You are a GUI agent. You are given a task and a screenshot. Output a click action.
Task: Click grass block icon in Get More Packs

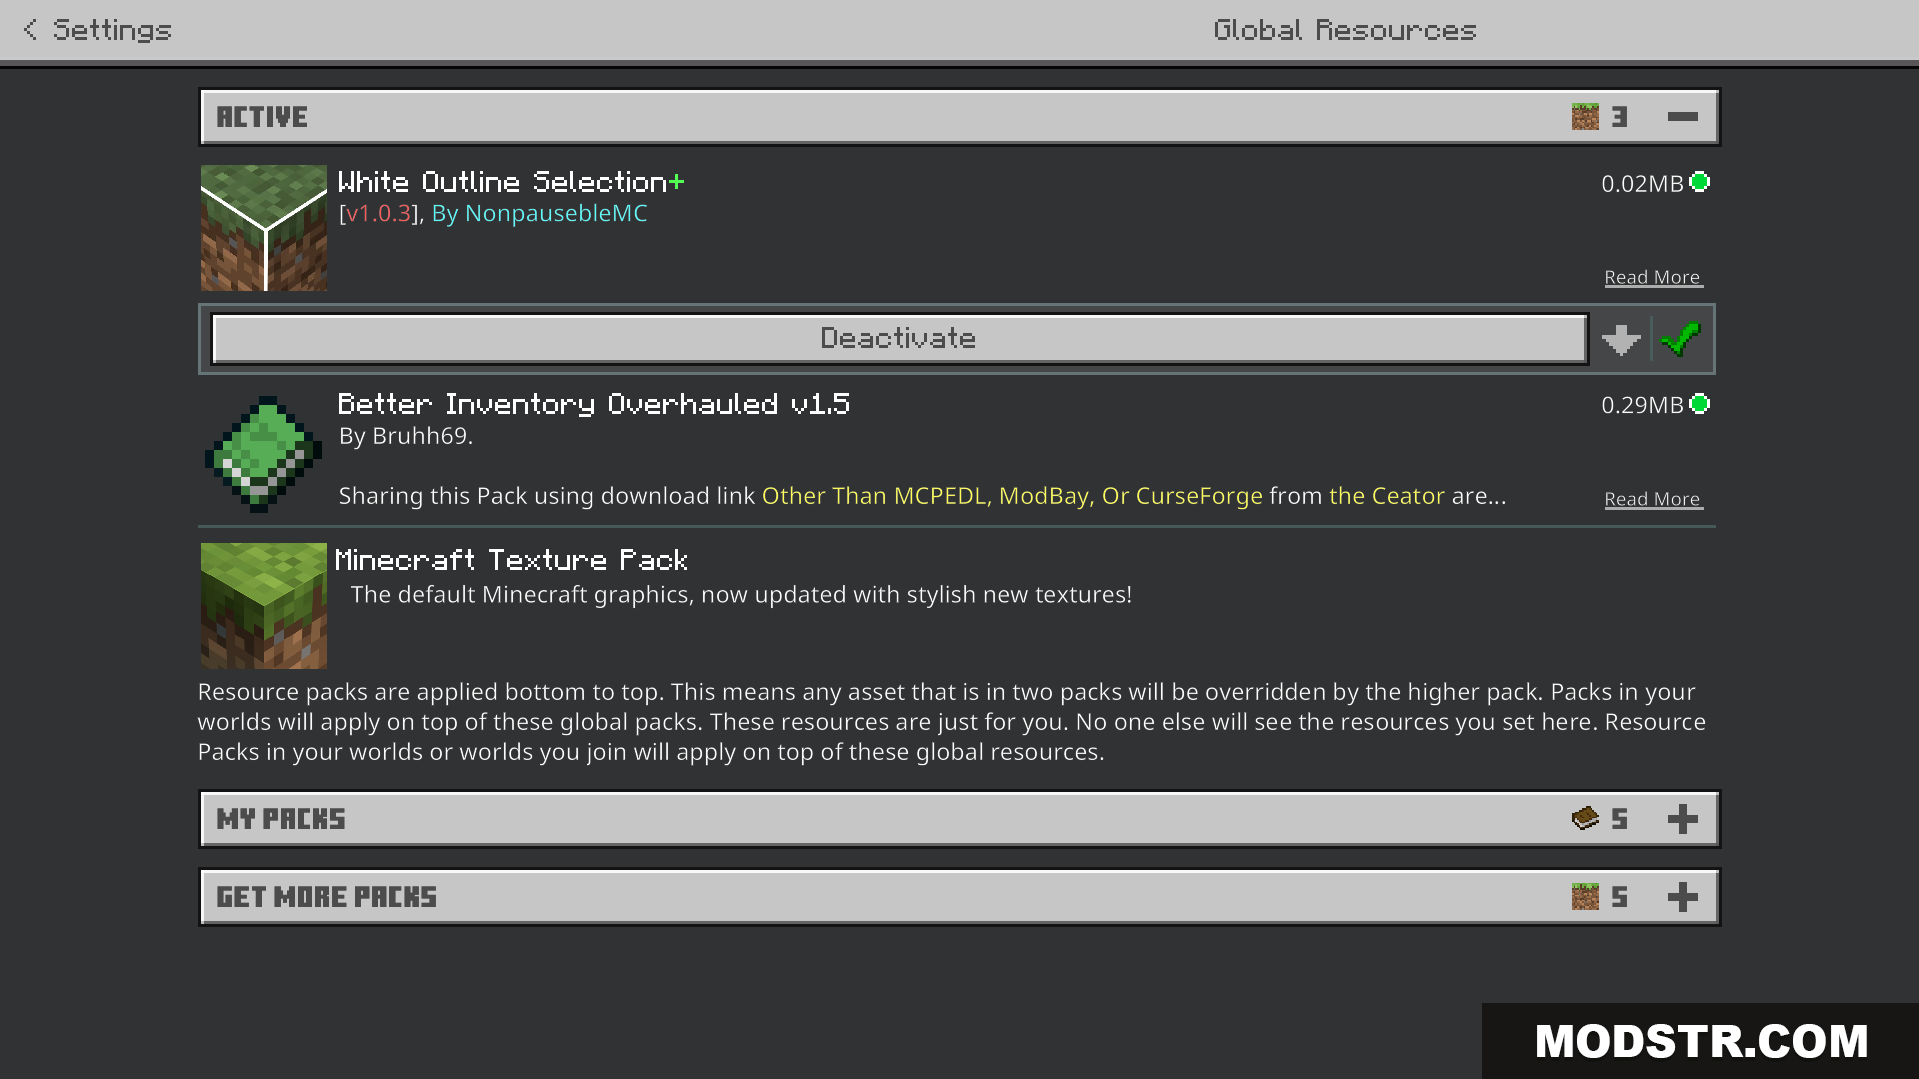[1585, 897]
